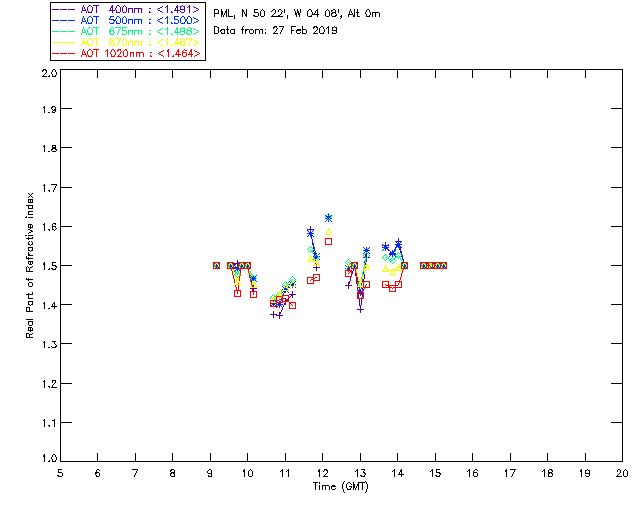
Task: Click the 20 x-axis hour label
Action: click(622, 473)
